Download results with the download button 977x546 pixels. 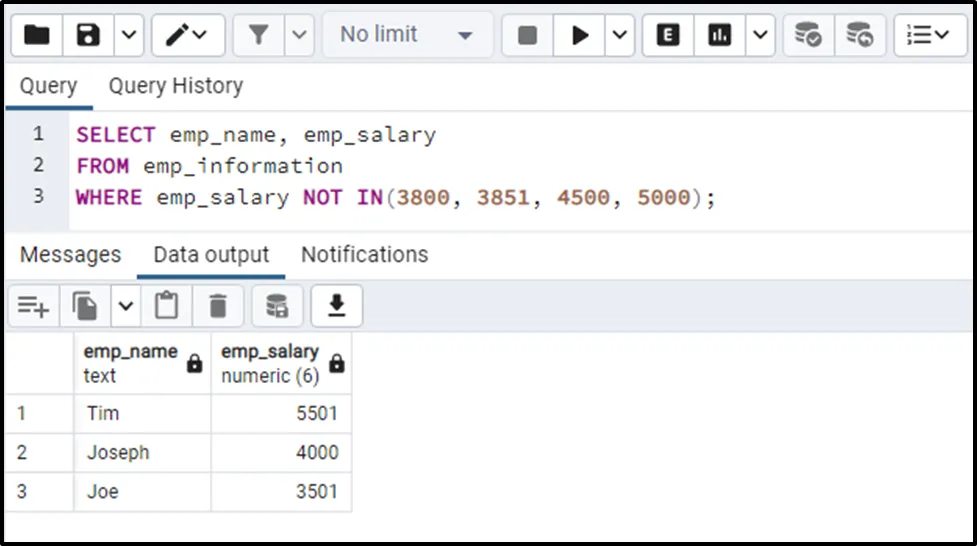point(336,306)
